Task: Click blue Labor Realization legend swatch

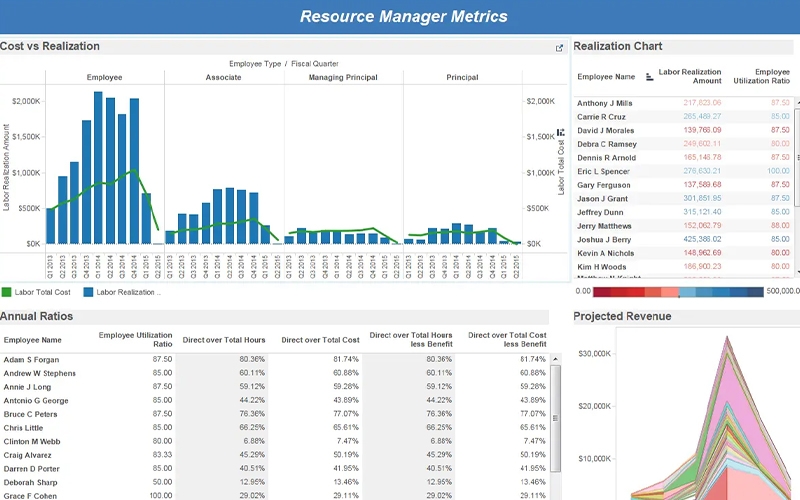Action: click(89, 292)
